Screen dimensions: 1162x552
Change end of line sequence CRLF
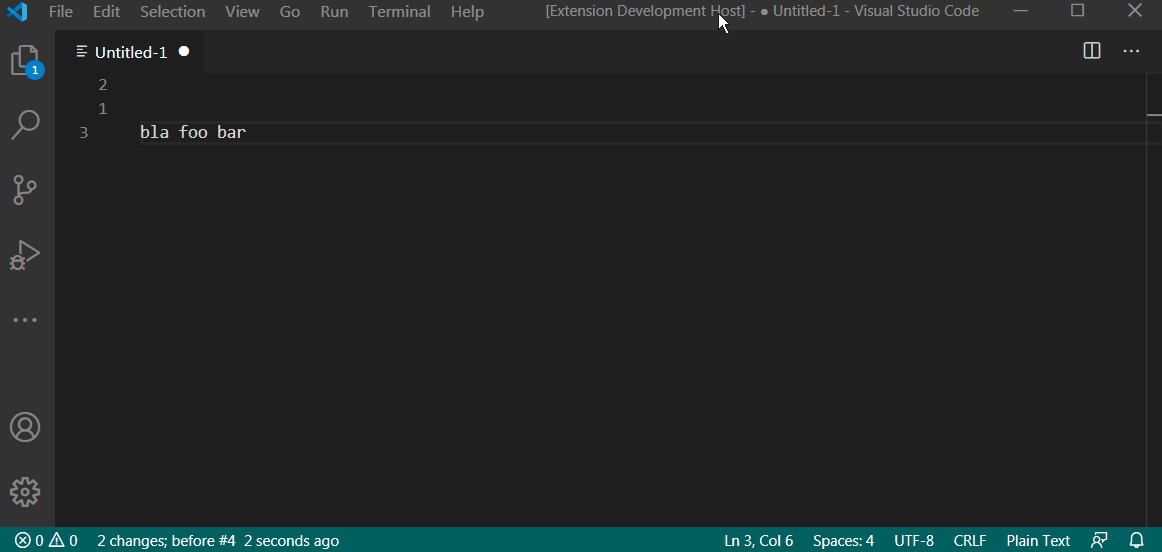point(970,541)
